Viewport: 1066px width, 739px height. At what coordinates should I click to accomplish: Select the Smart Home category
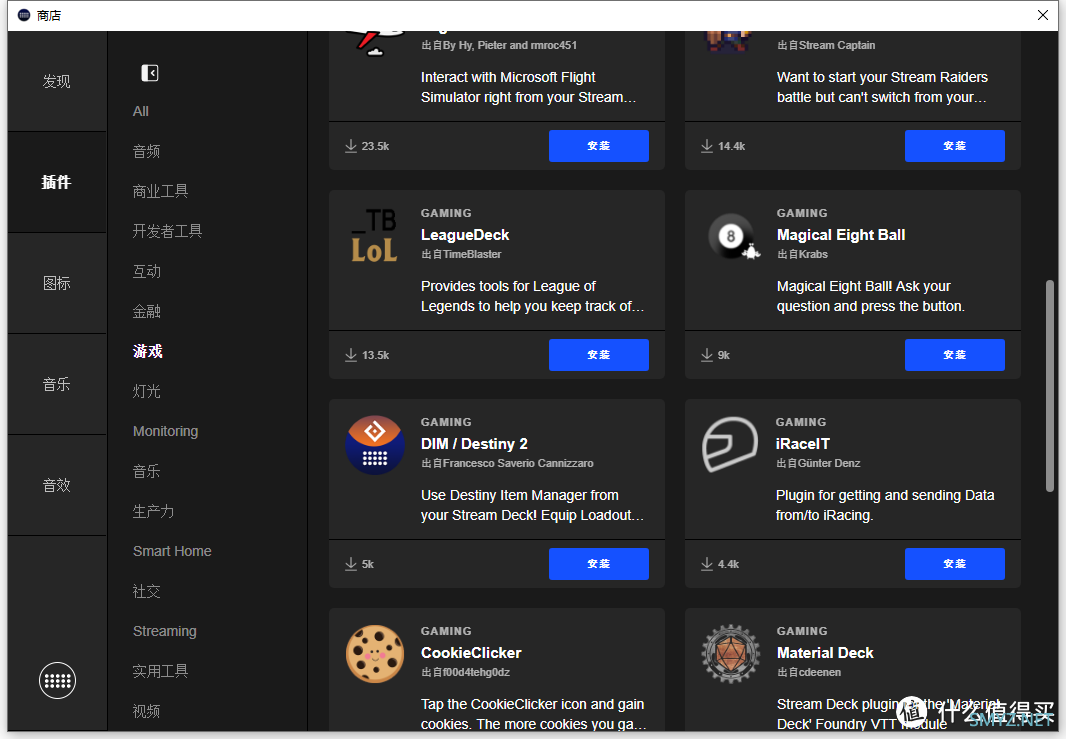coord(172,551)
